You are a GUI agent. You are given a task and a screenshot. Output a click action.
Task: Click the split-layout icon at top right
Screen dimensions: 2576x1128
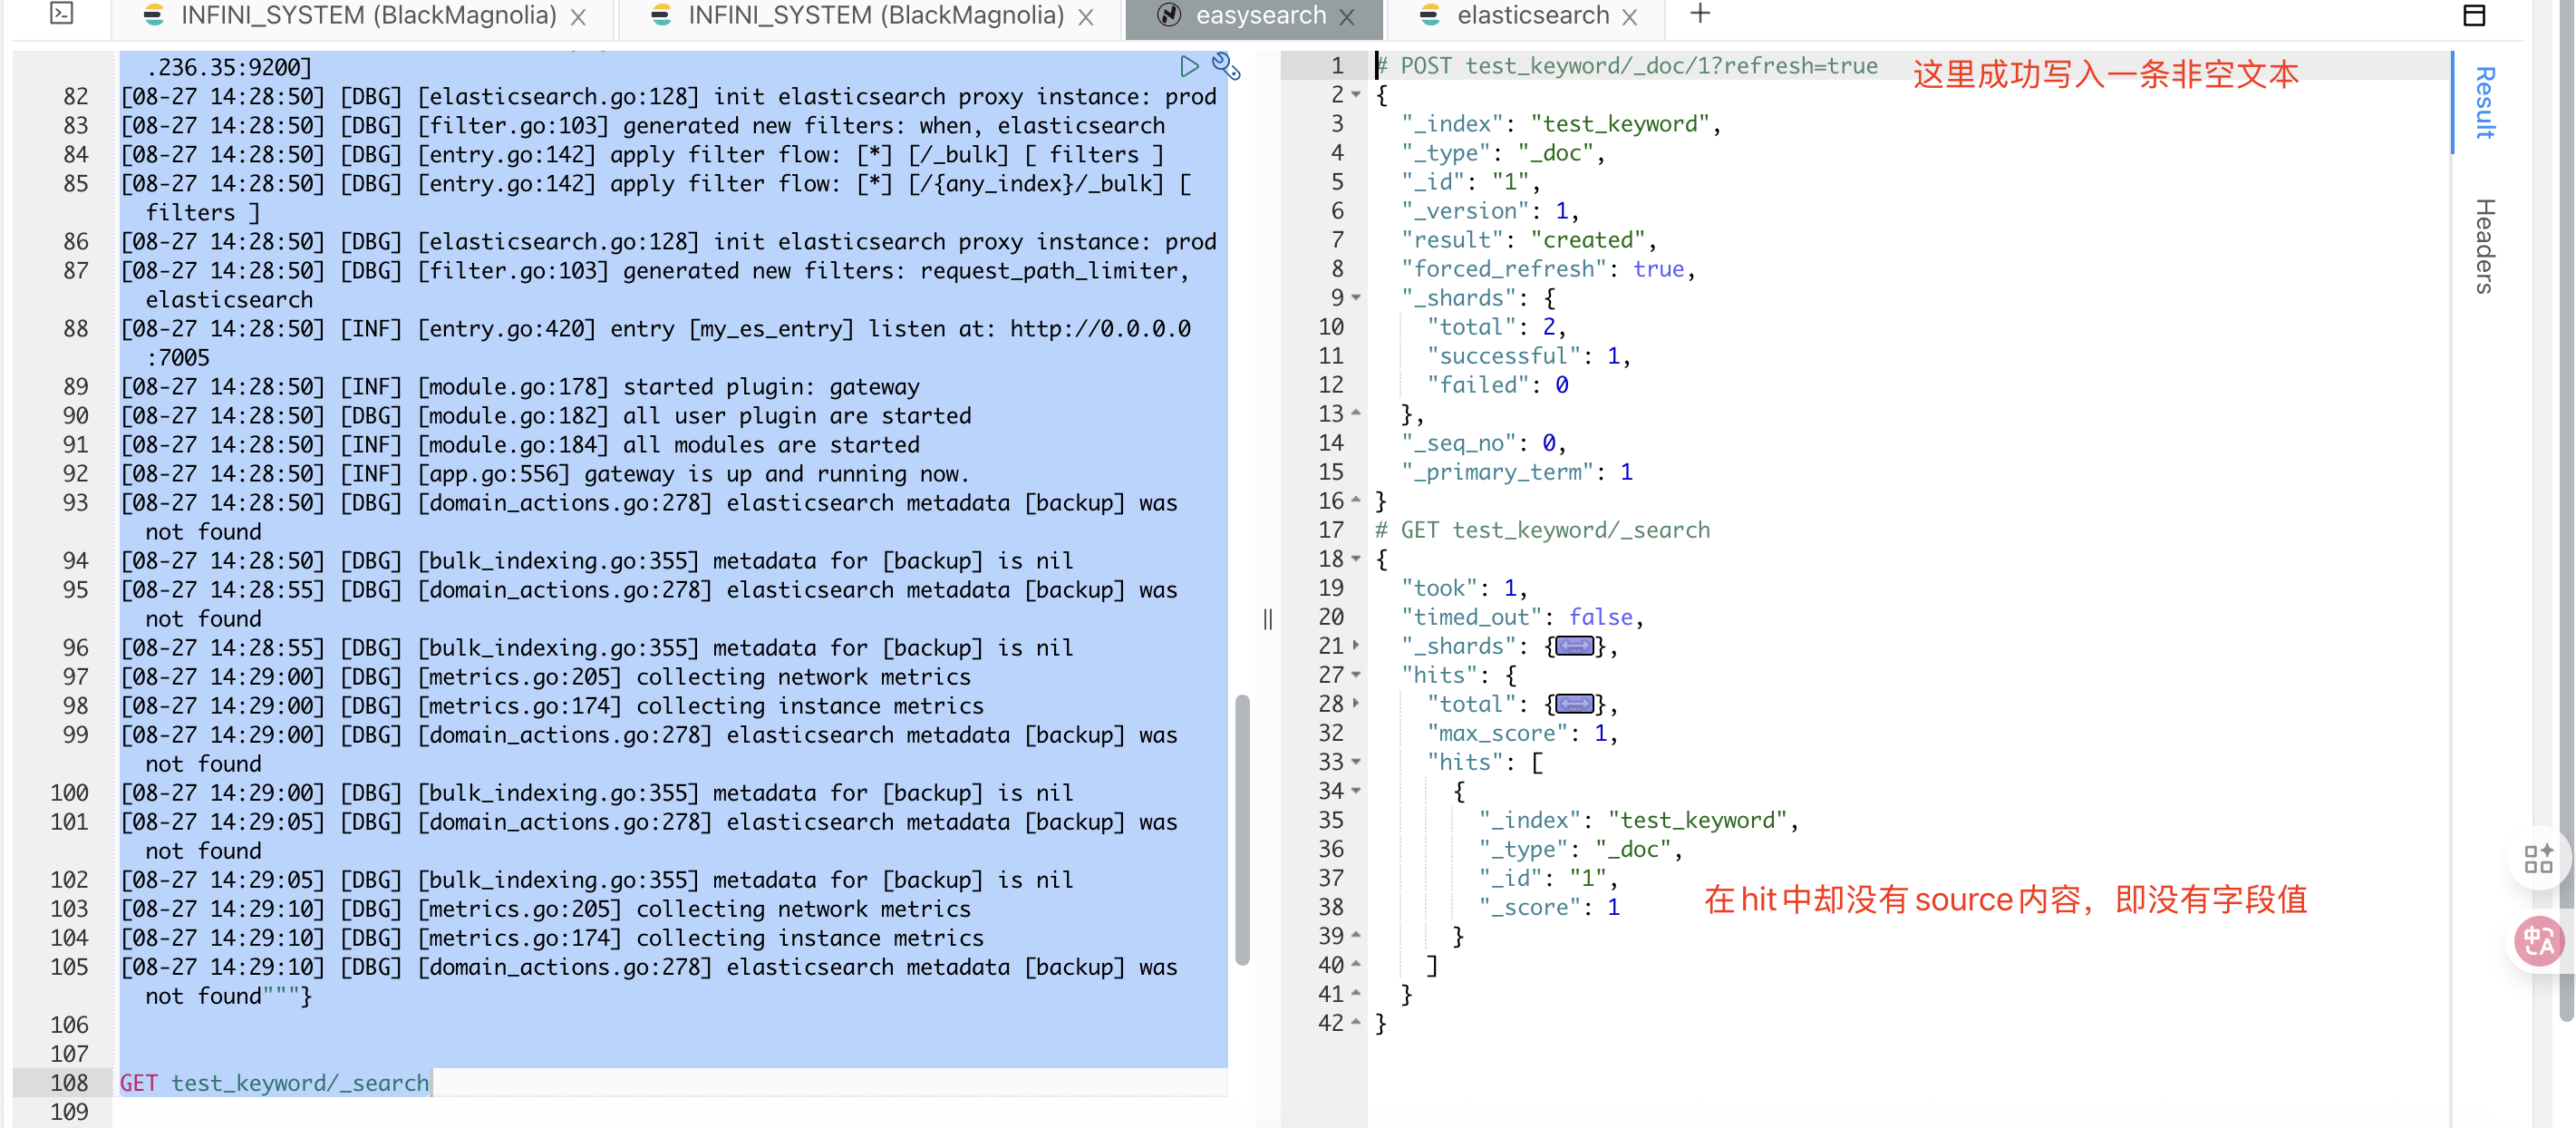pos(2475,15)
